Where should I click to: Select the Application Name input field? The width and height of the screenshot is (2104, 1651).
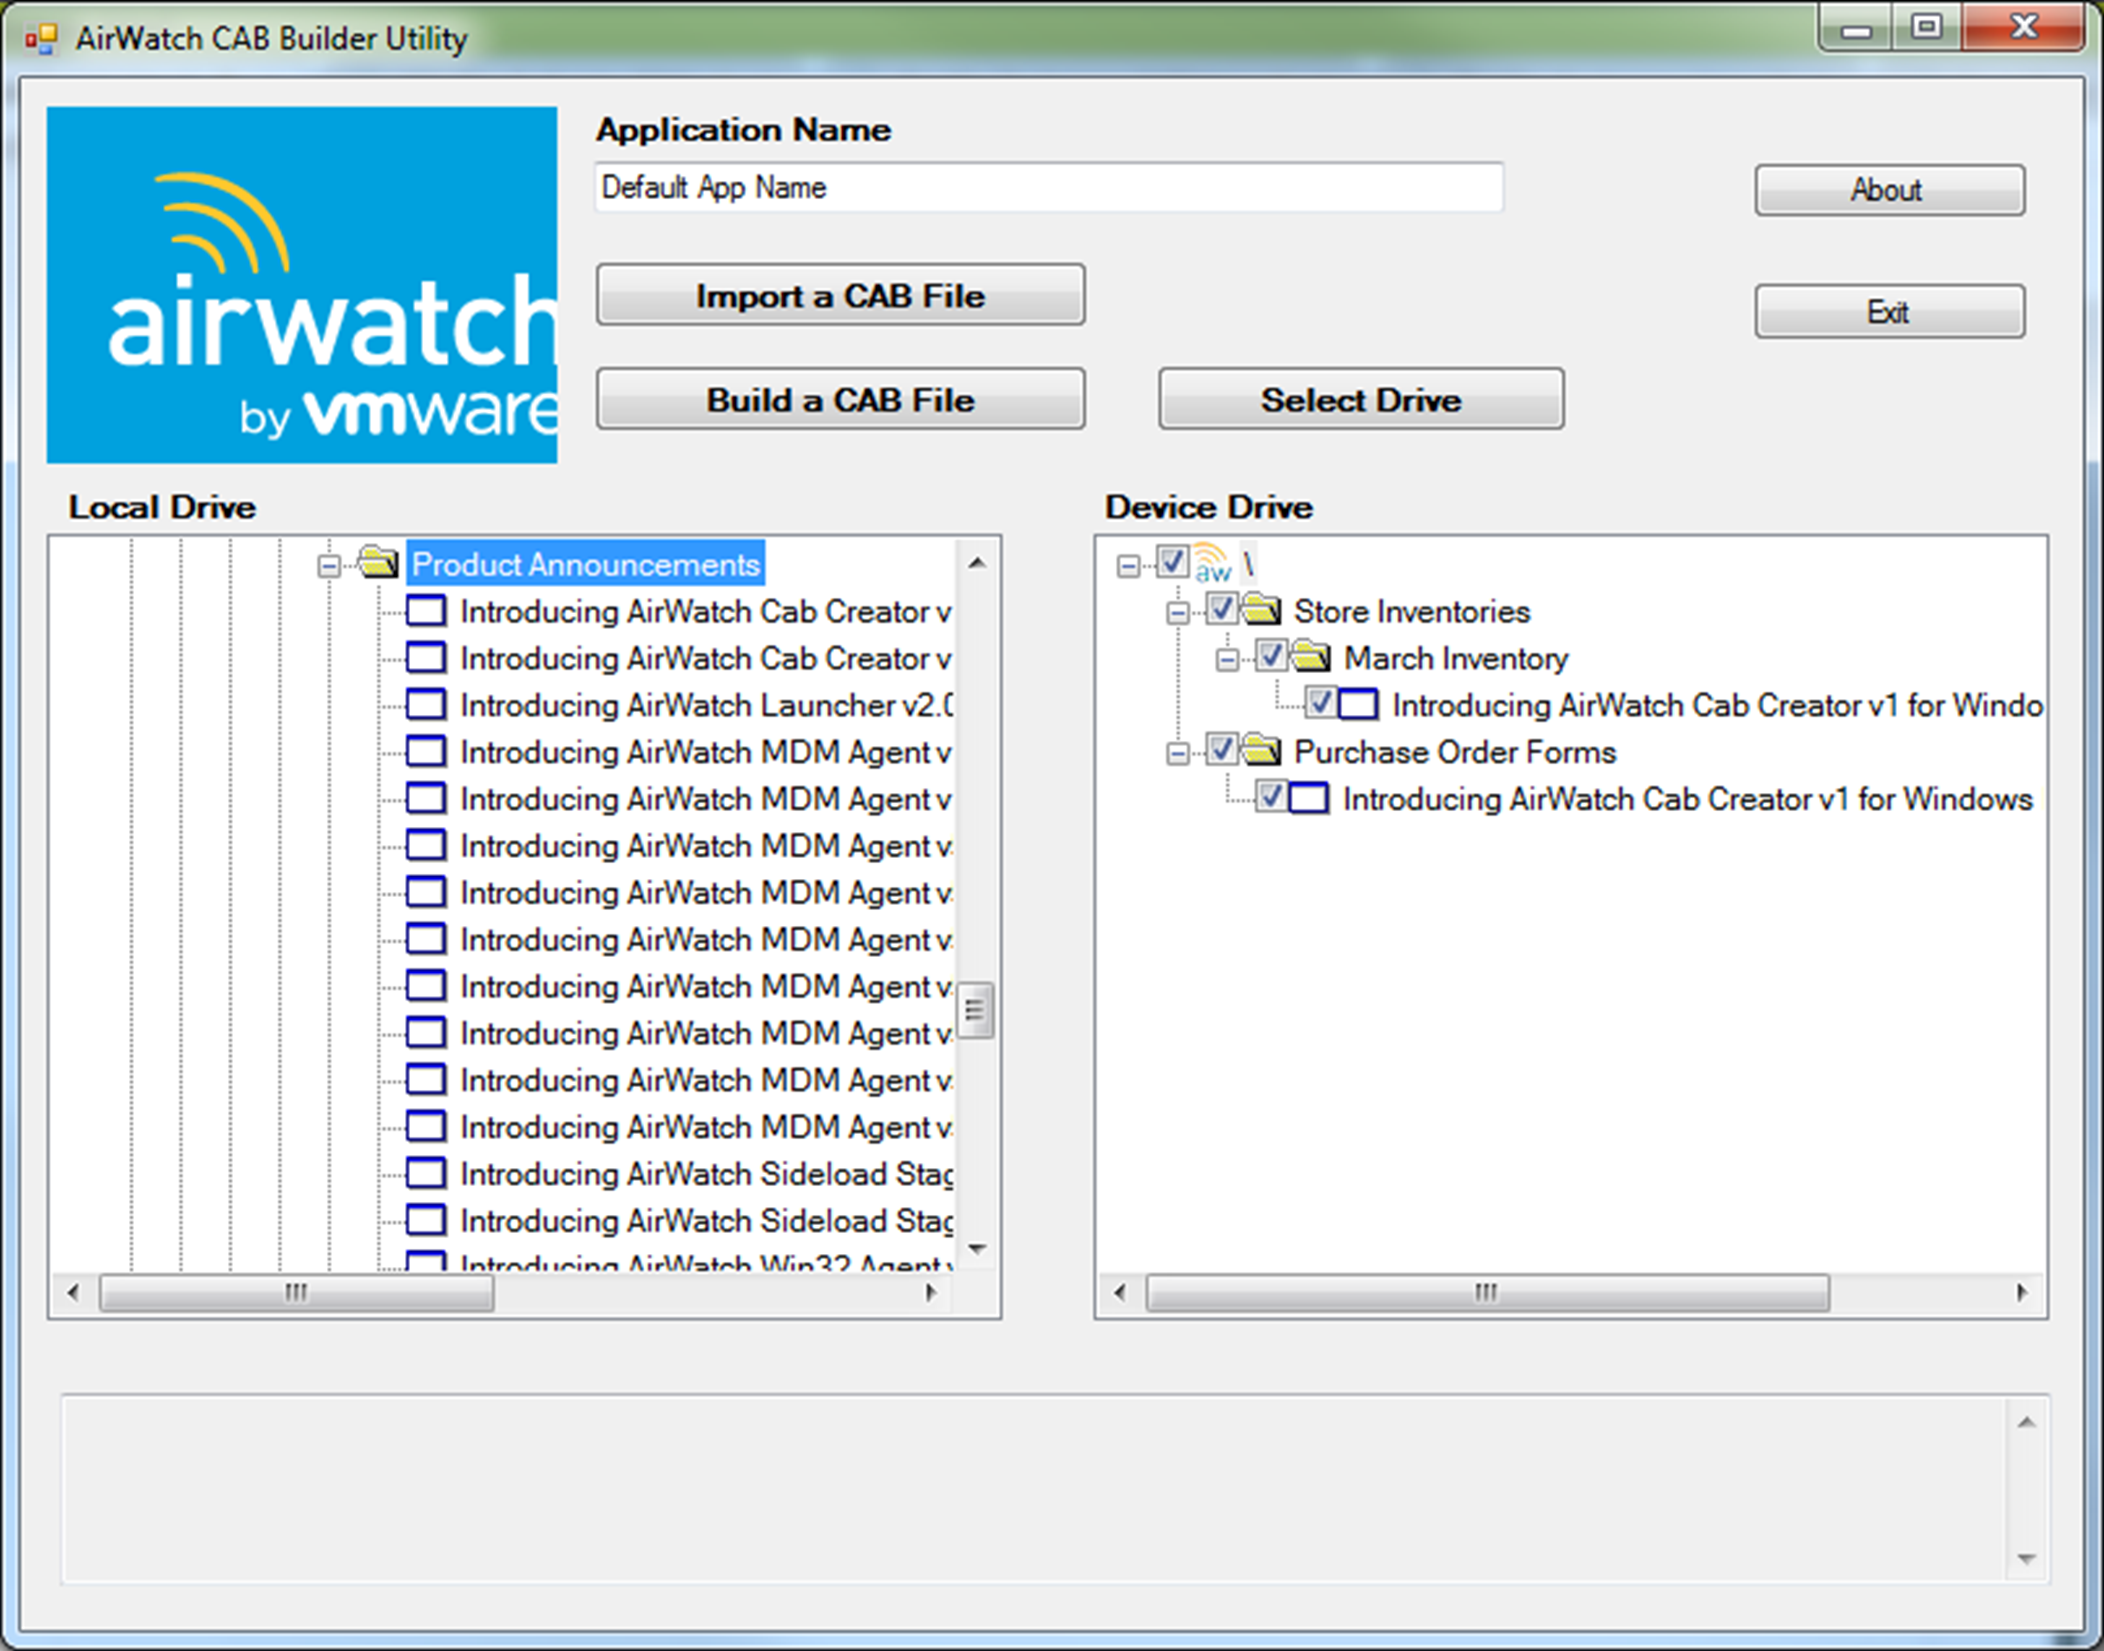pos(1050,188)
